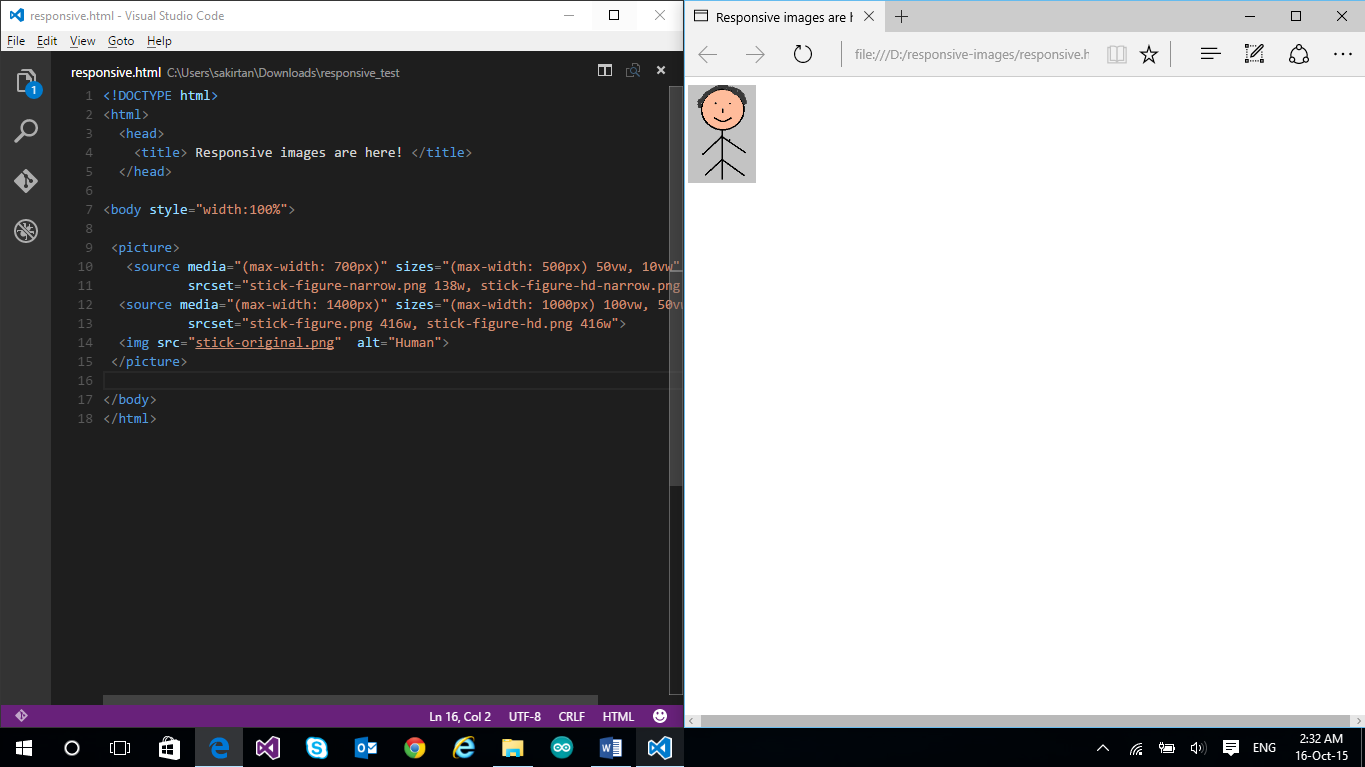Change the HTML language mode selector
The image size is (1365, 767).
point(618,716)
